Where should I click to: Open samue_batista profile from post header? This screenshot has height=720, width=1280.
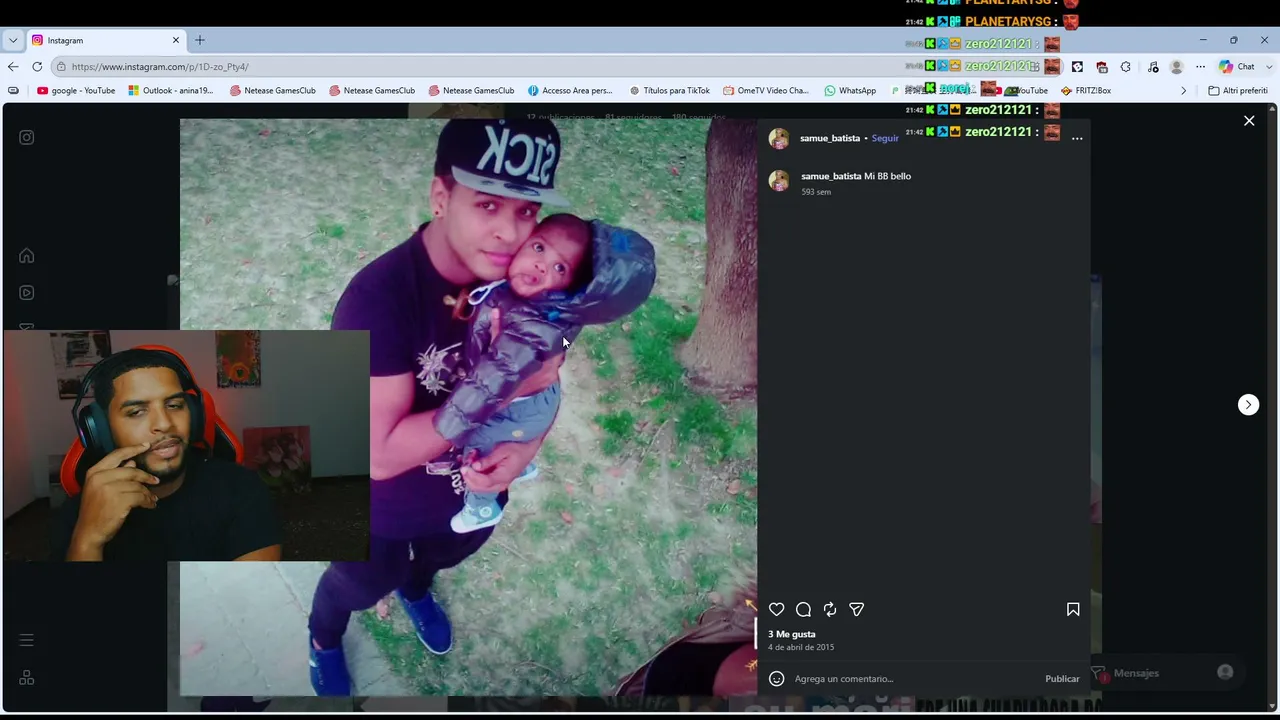point(830,138)
